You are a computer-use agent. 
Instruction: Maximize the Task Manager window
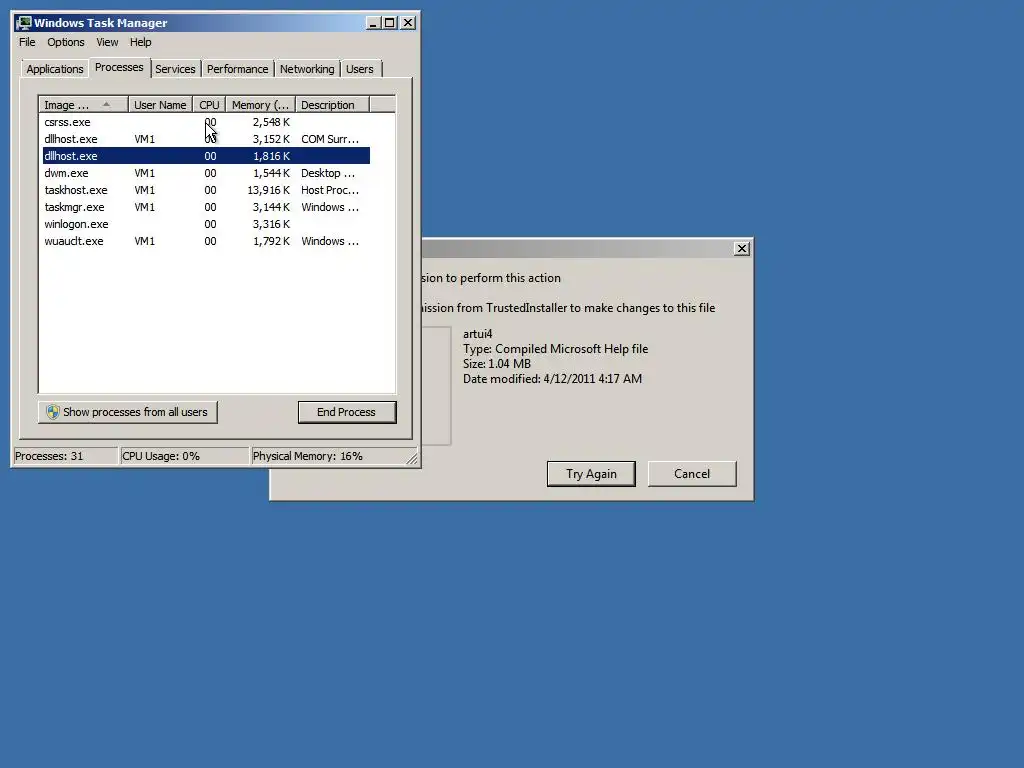390,23
